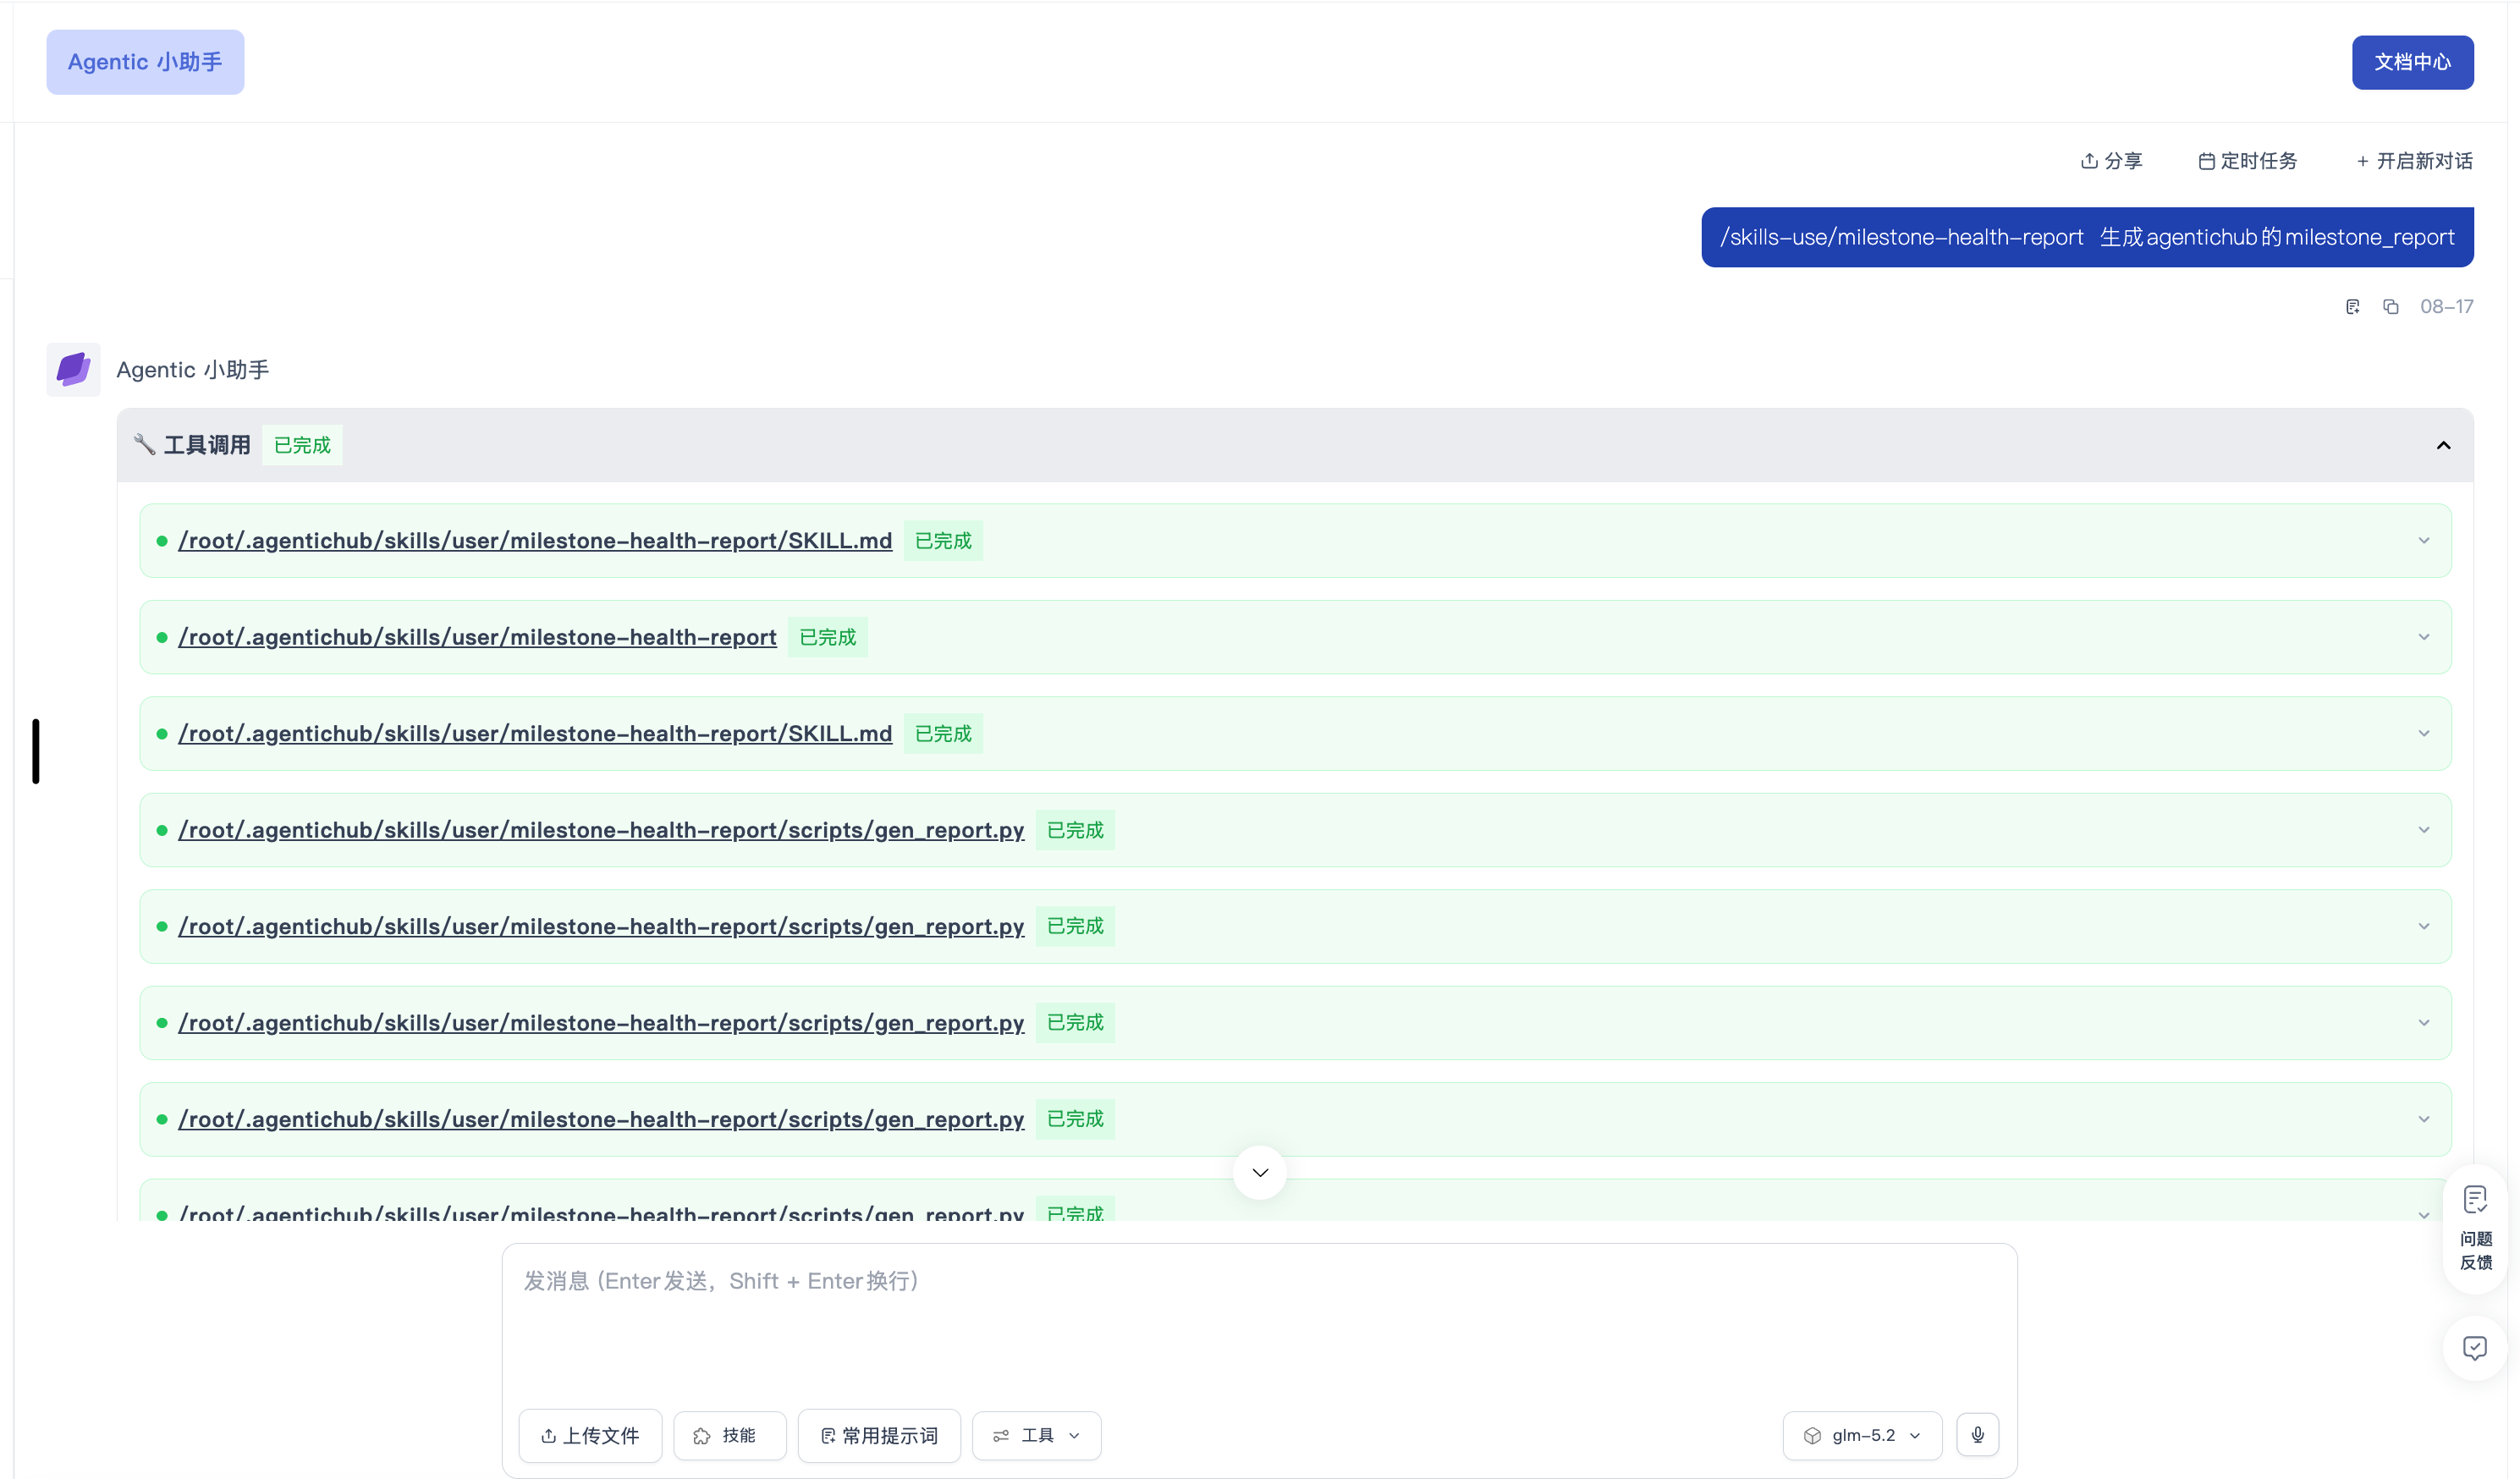Expand the third gen_report.py row
2520x1479 pixels.
pyautogui.click(x=2423, y=1023)
